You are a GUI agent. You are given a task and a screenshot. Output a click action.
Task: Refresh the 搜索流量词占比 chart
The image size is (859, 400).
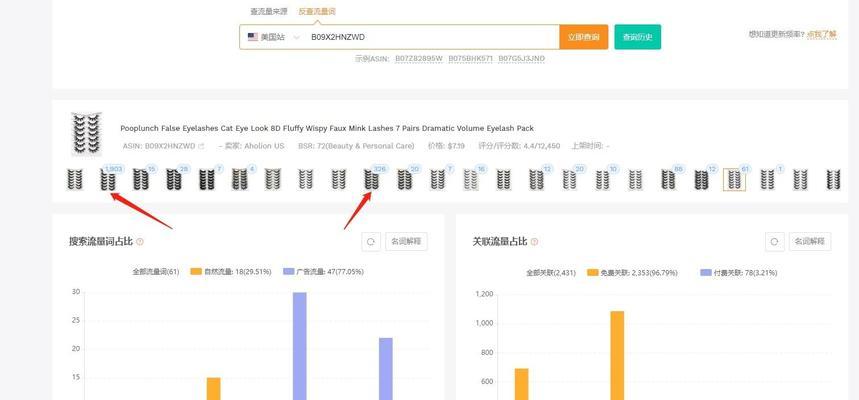(371, 242)
